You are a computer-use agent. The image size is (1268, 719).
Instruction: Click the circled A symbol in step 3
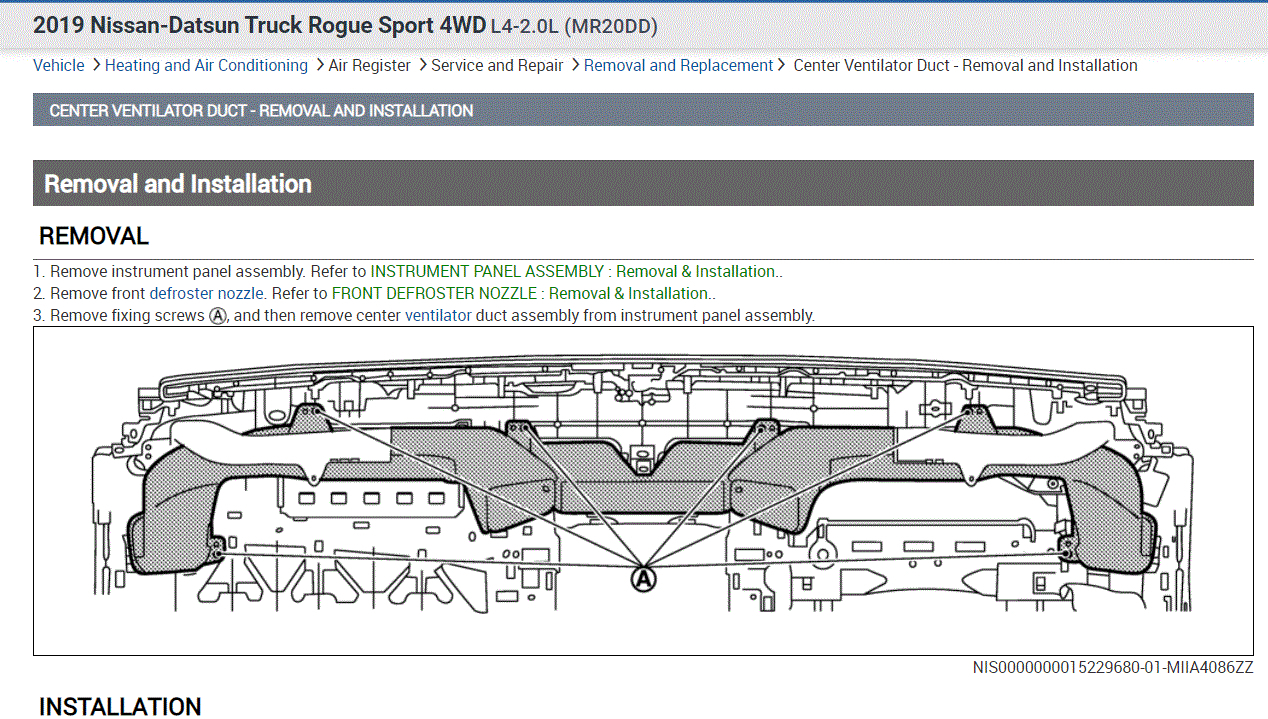coord(218,315)
